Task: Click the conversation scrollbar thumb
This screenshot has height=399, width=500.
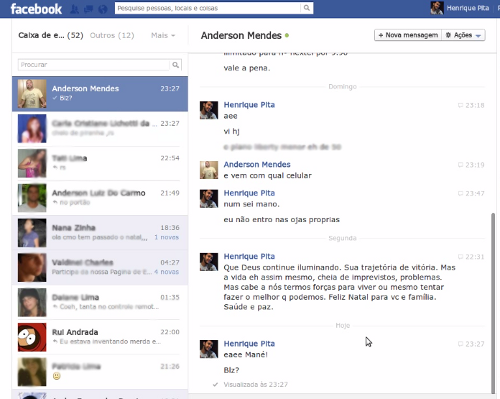Action: [493, 303]
